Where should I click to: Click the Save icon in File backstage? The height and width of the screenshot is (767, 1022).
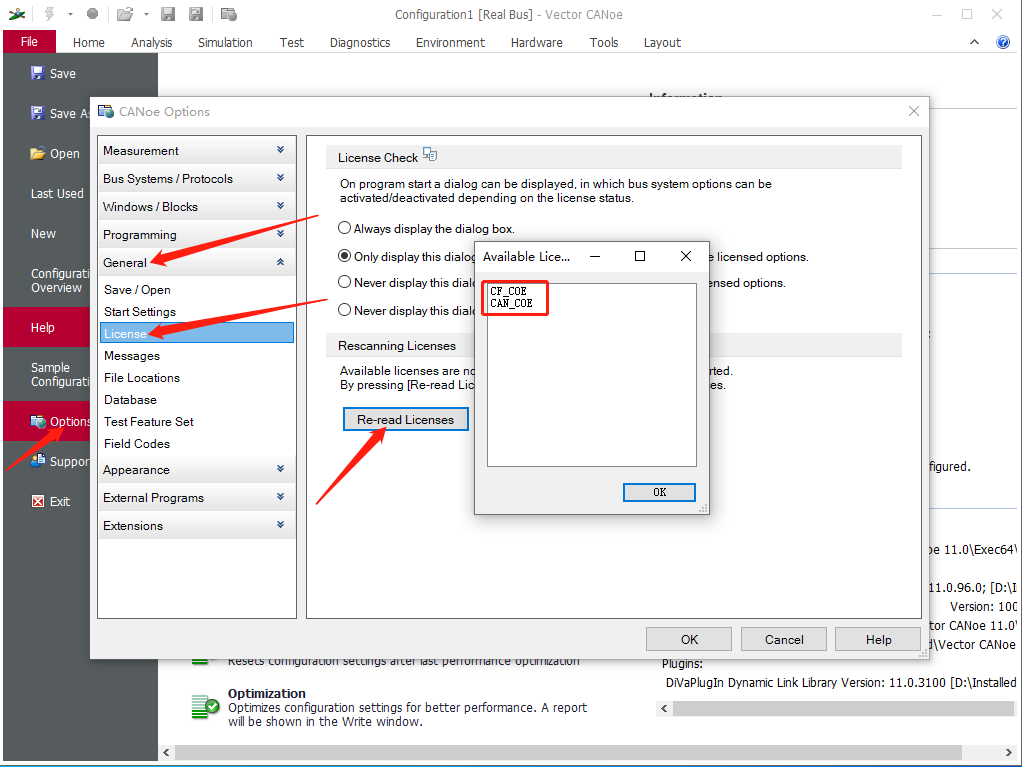[x=37, y=73]
